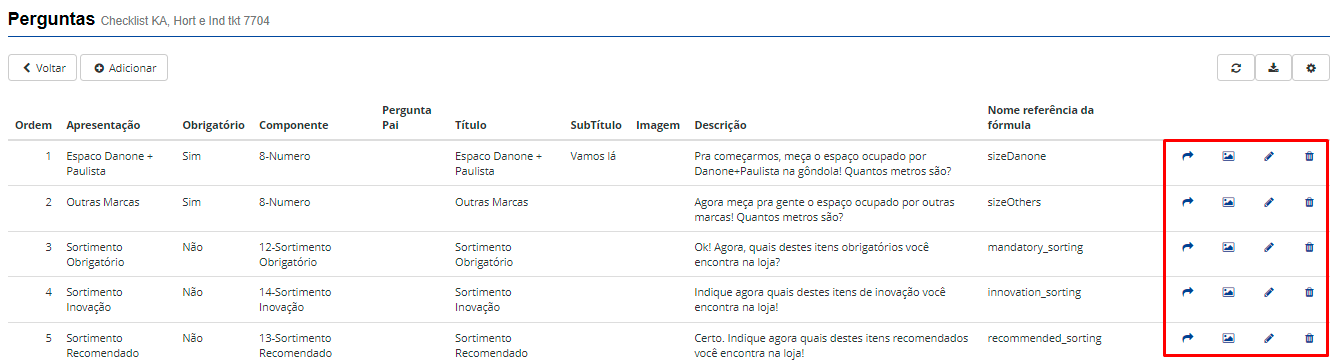Click share arrow for Sortimento Recomendado row
This screenshot has width=1335, height=362.
(x=1188, y=338)
